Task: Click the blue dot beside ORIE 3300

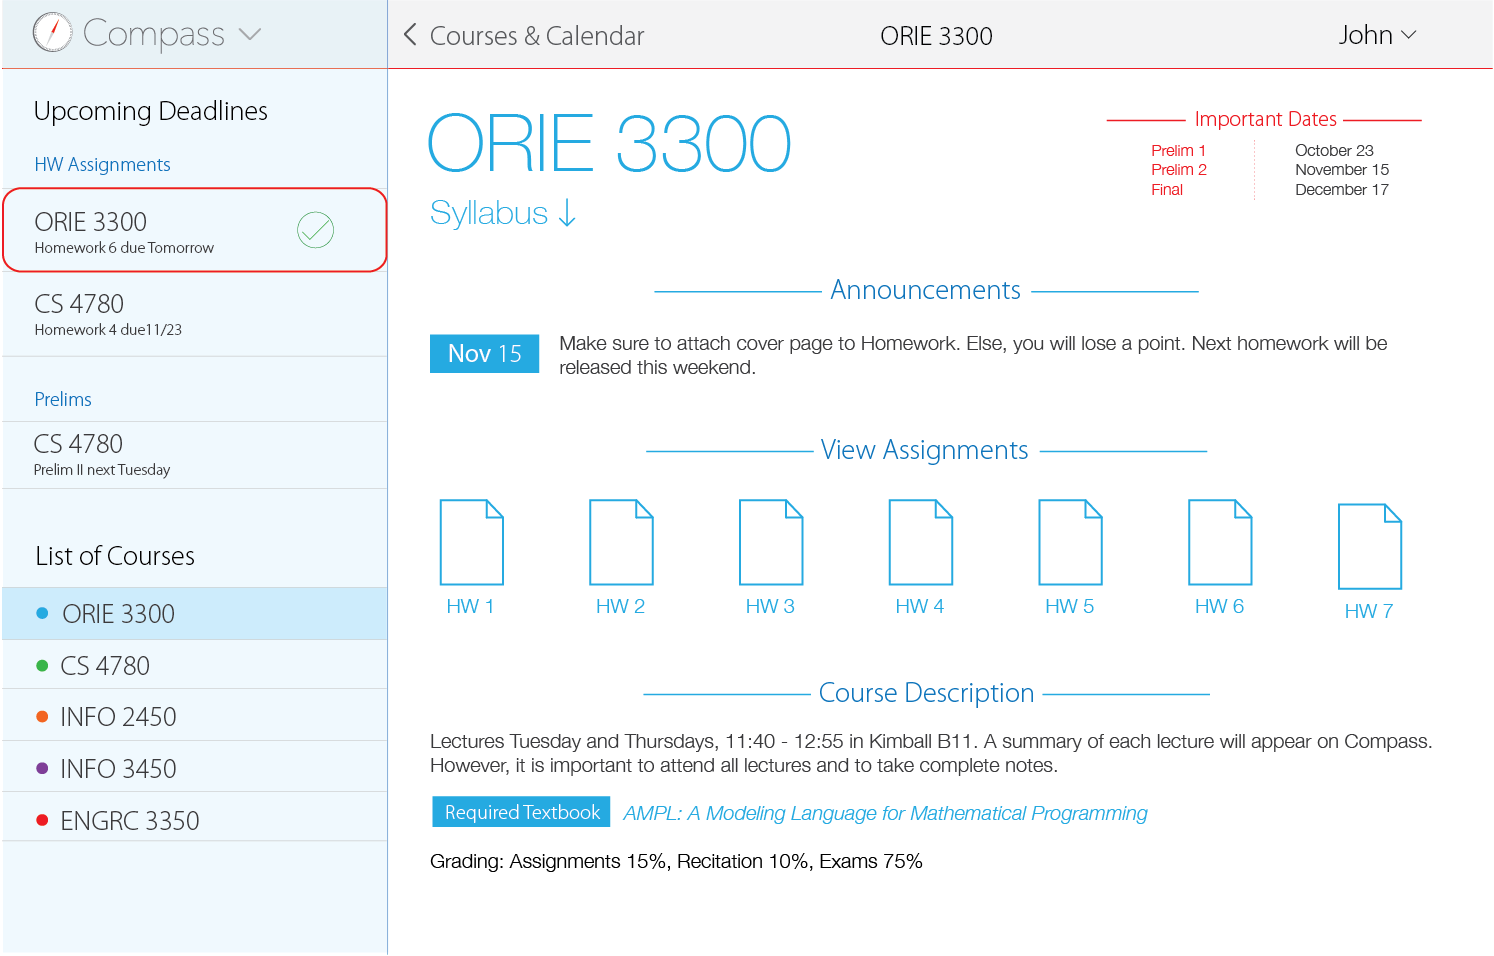Action: pos(42,613)
